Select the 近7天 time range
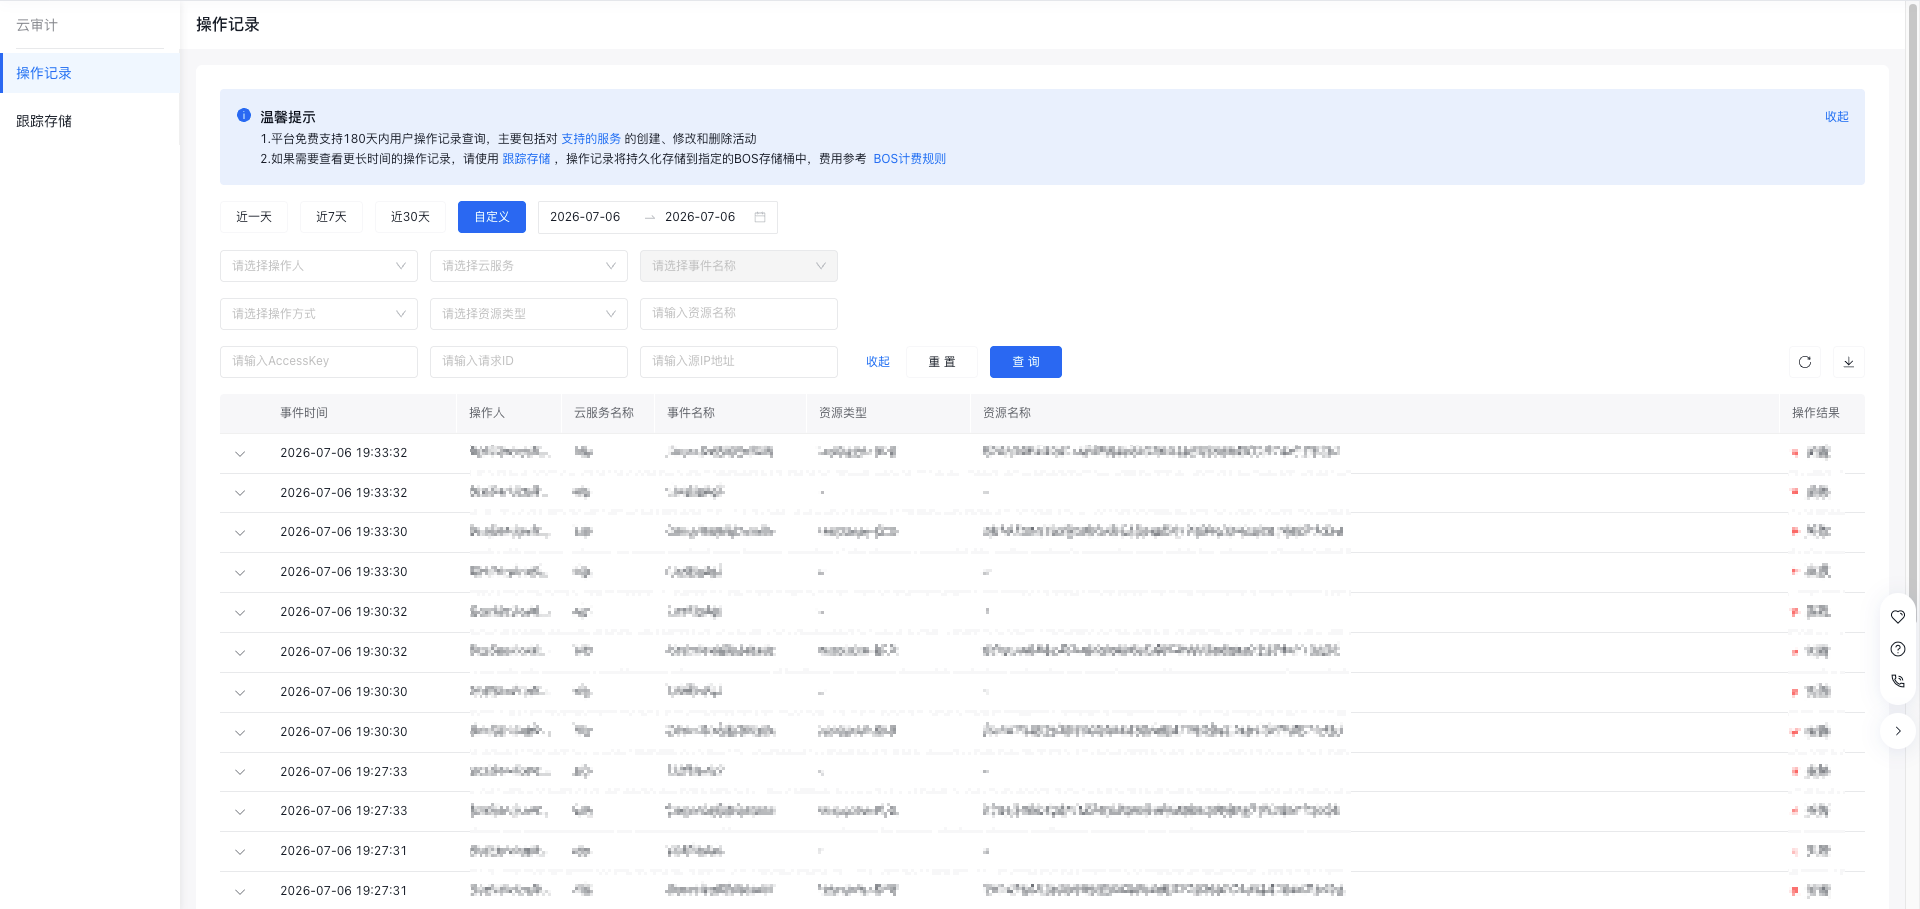 coord(332,217)
